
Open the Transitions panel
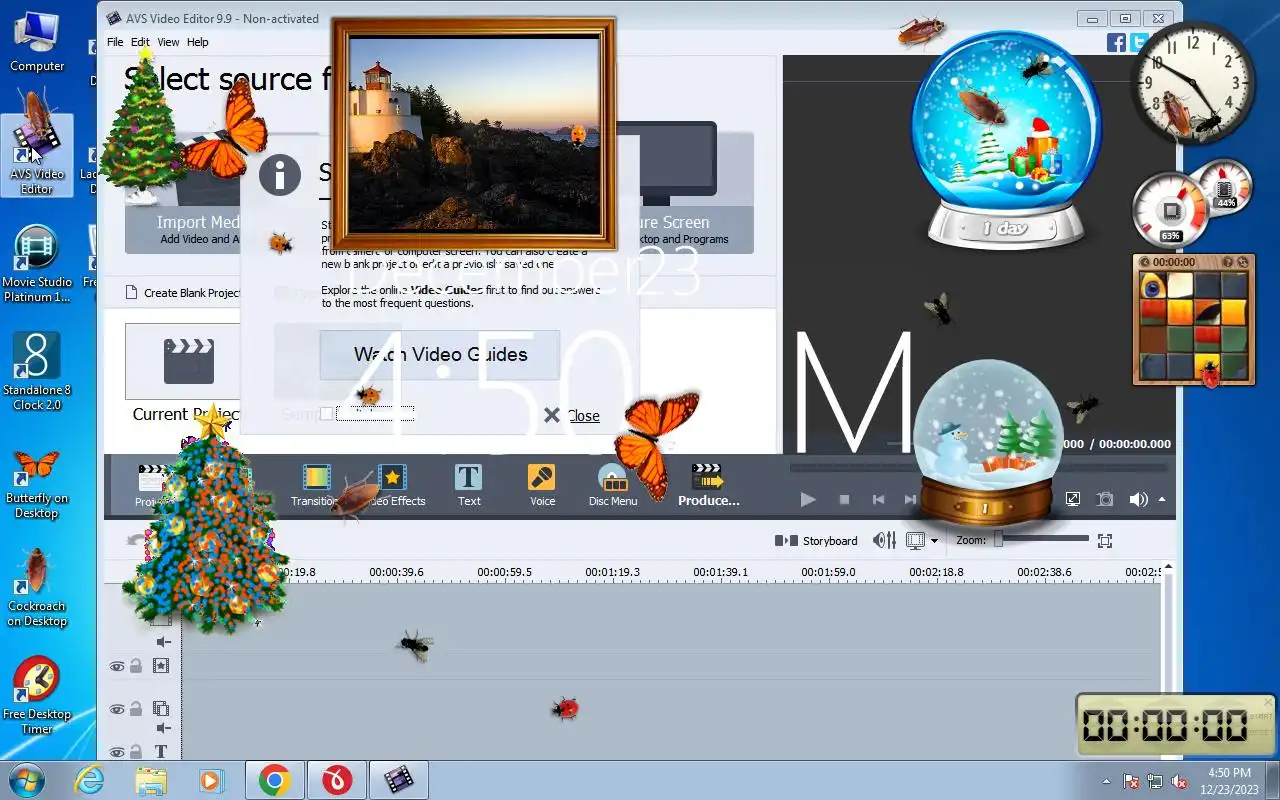[x=316, y=485]
